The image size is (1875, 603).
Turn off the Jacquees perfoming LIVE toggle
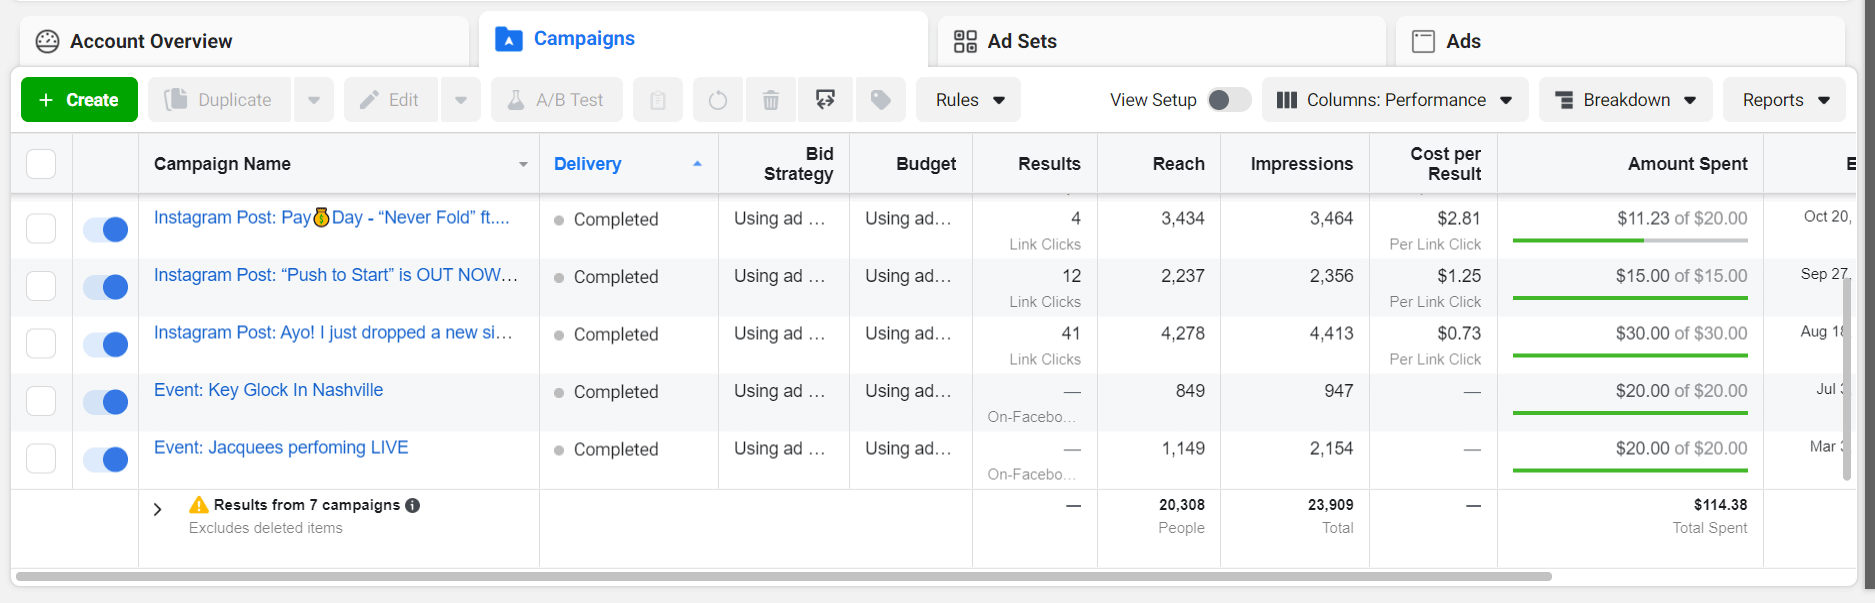click(105, 459)
